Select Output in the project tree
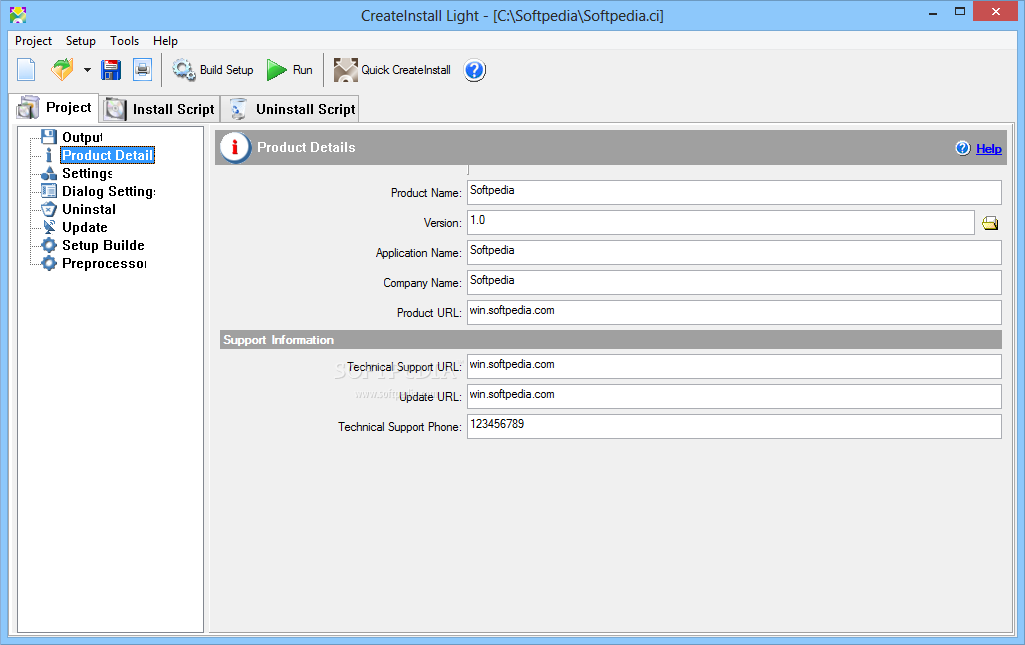Image resolution: width=1025 pixels, height=645 pixels. 82,137
